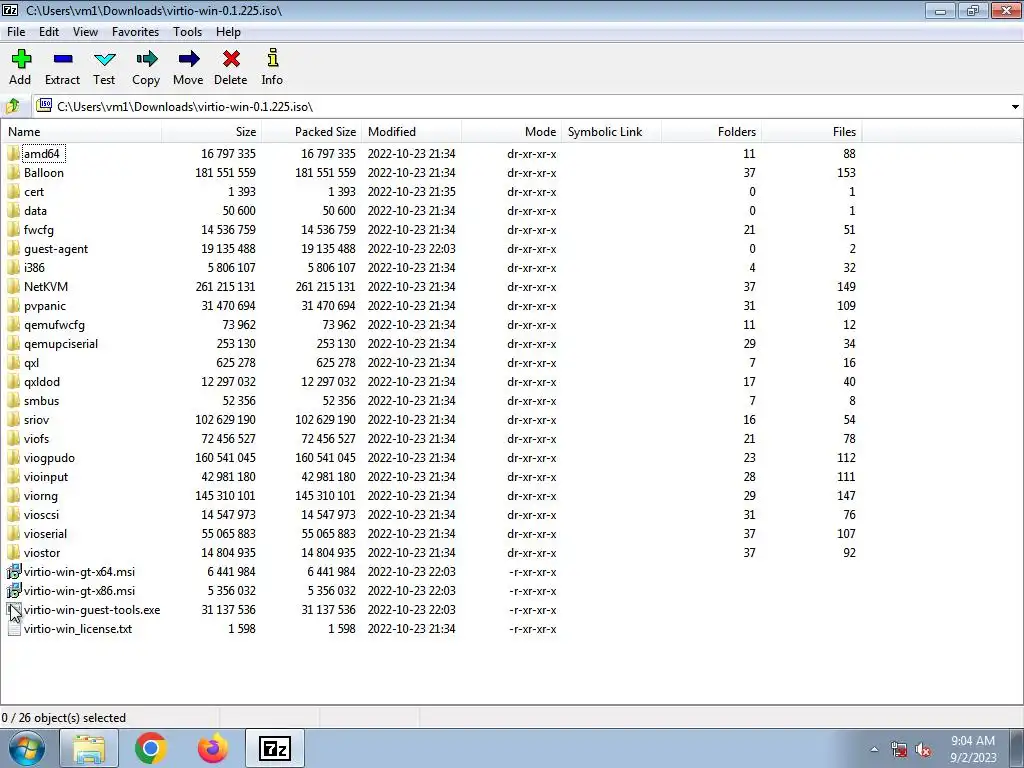Select the amd64 folder icon
Image resolution: width=1024 pixels, height=768 pixels.
click(13, 154)
